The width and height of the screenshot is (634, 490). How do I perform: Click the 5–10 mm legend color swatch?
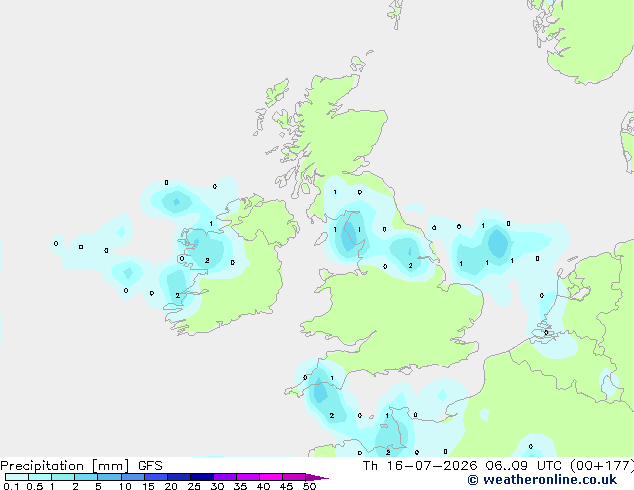click(109, 477)
